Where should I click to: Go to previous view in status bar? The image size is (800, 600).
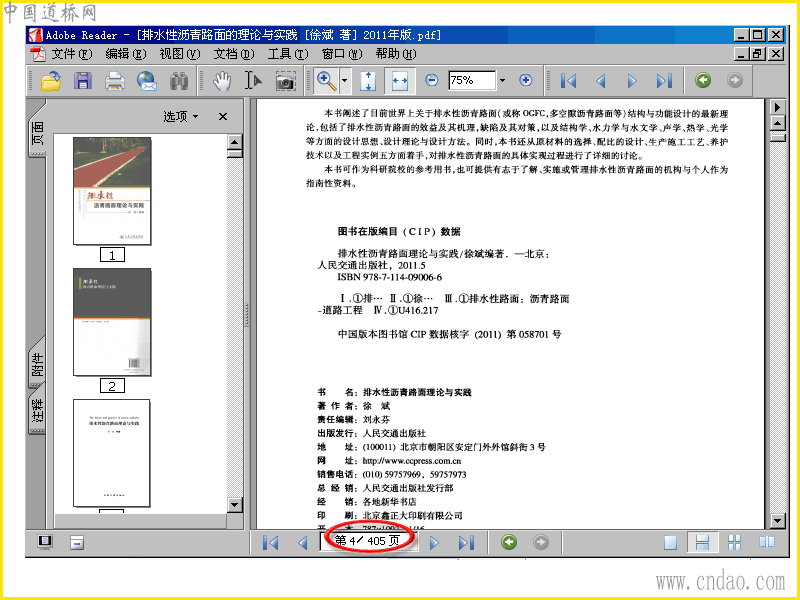click(x=509, y=542)
